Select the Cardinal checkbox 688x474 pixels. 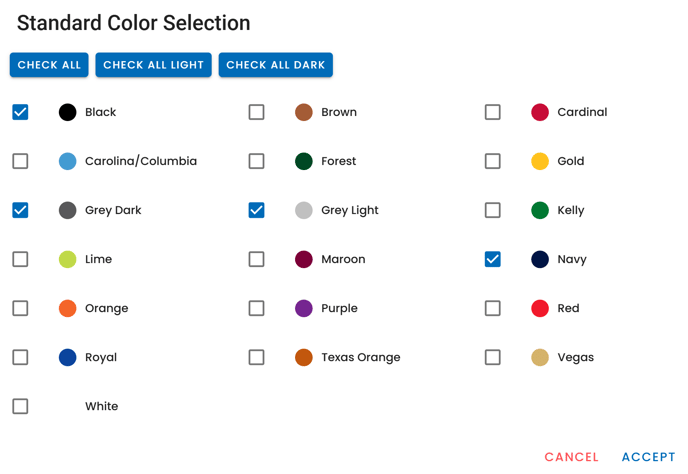click(x=493, y=112)
